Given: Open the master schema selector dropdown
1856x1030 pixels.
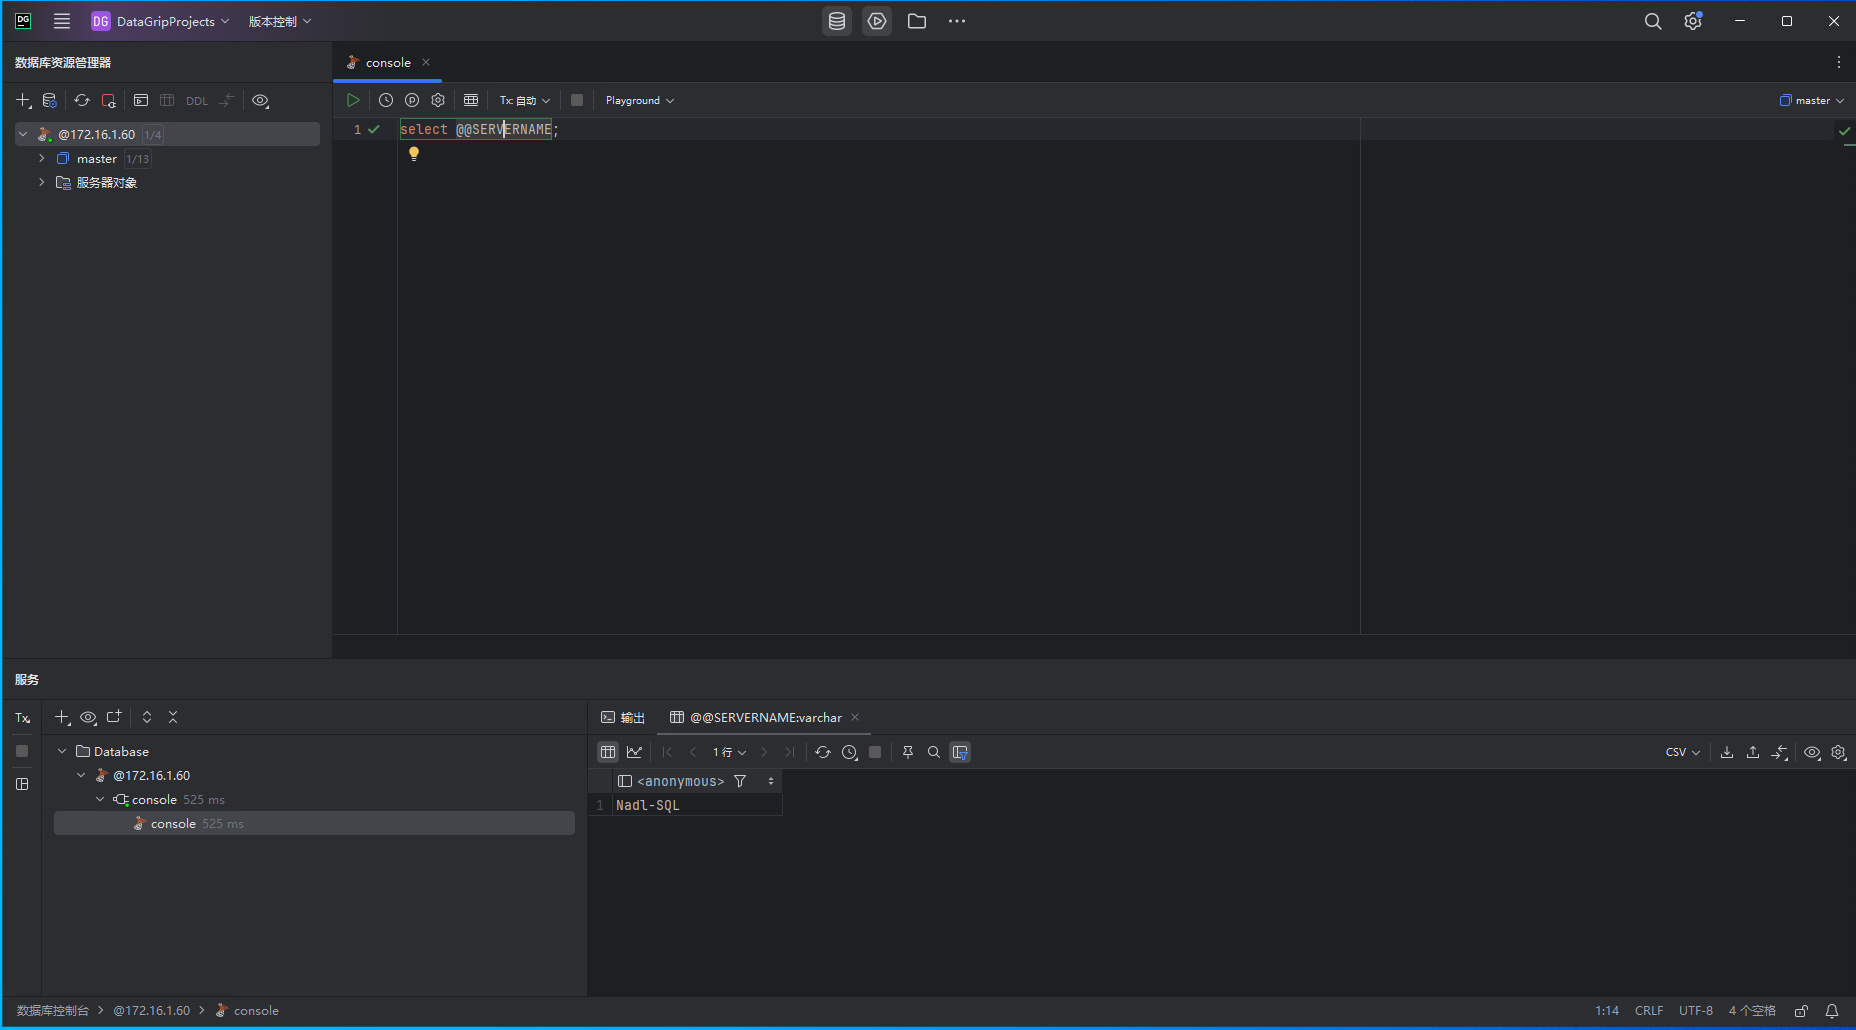Looking at the screenshot, I should point(1811,100).
